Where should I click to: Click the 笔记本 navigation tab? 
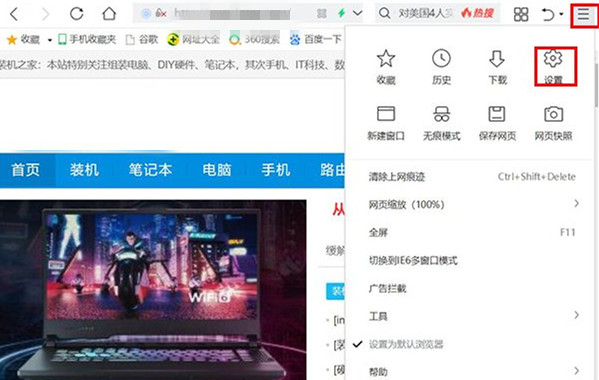pos(151,170)
